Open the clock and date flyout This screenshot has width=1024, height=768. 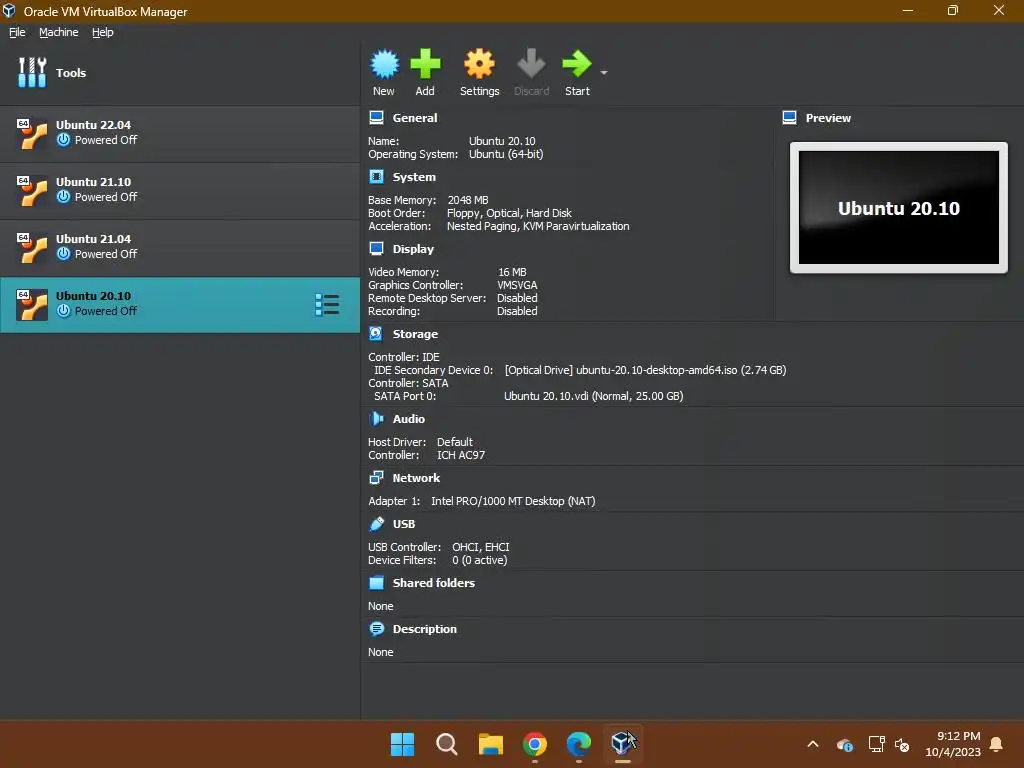click(x=953, y=744)
